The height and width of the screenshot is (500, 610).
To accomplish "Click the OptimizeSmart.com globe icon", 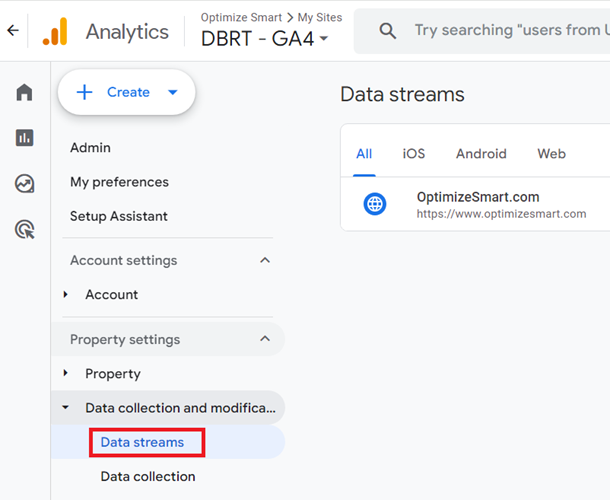I will [x=375, y=204].
